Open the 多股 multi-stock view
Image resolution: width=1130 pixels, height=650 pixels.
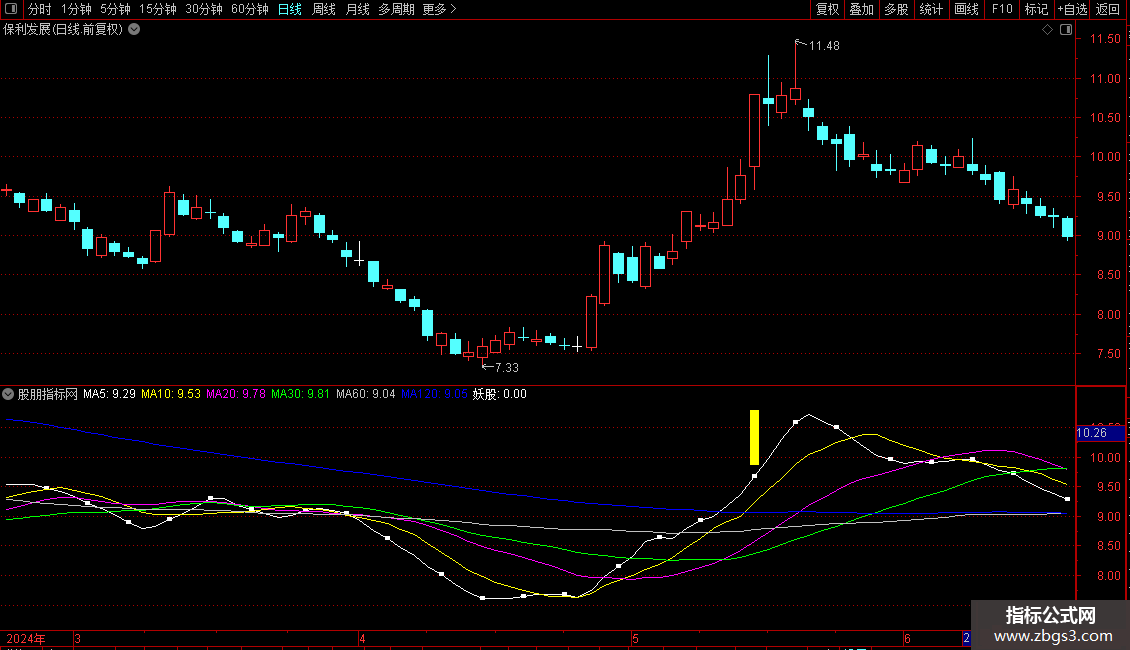coord(896,9)
